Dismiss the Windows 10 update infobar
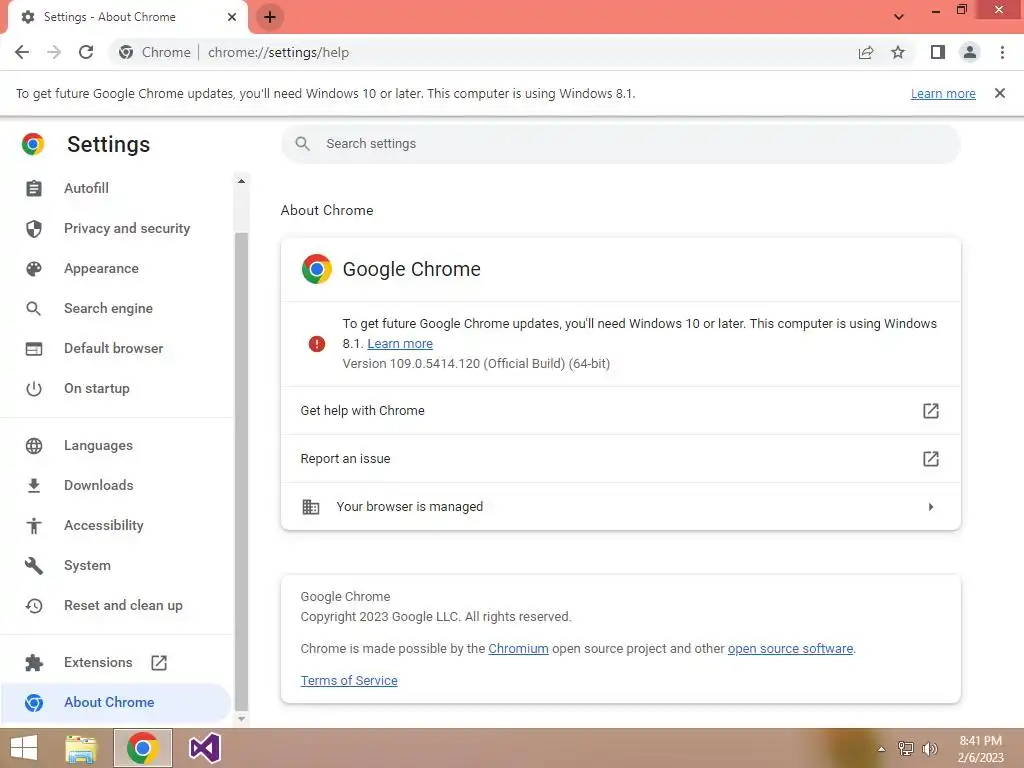The height and width of the screenshot is (768, 1024). pos(1000,93)
